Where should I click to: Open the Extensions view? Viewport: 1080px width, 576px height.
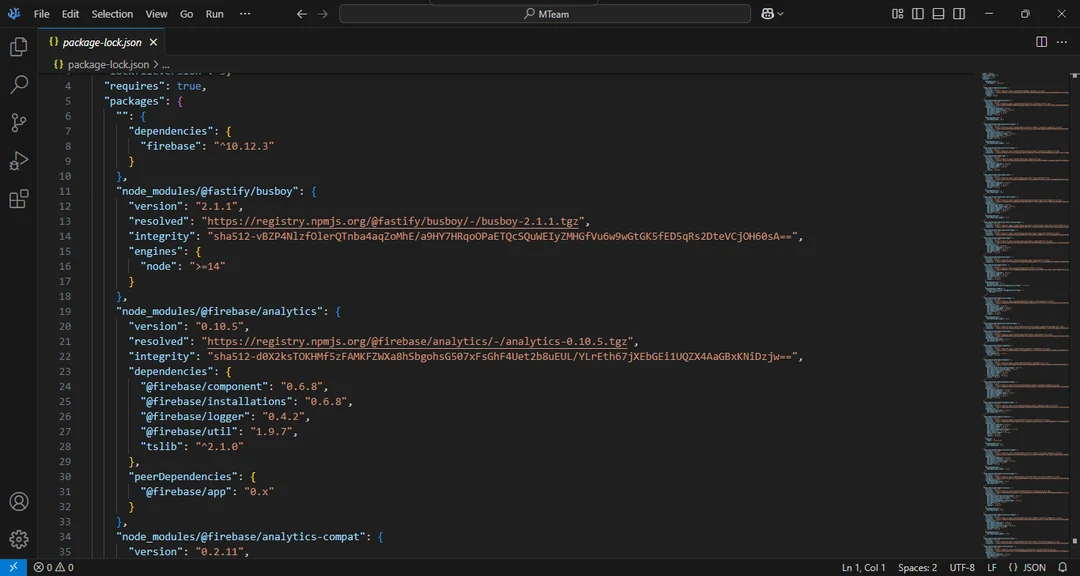(x=19, y=199)
